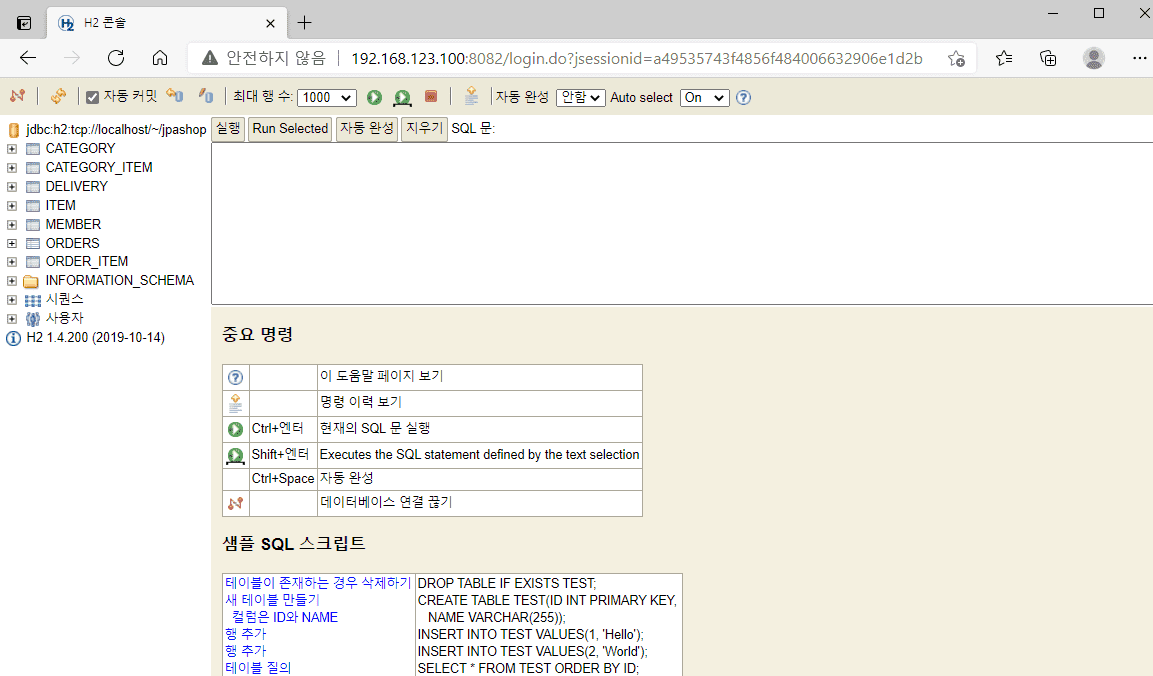Expand the 사용자 node
The height and width of the screenshot is (676, 1153).
point(12,319)
